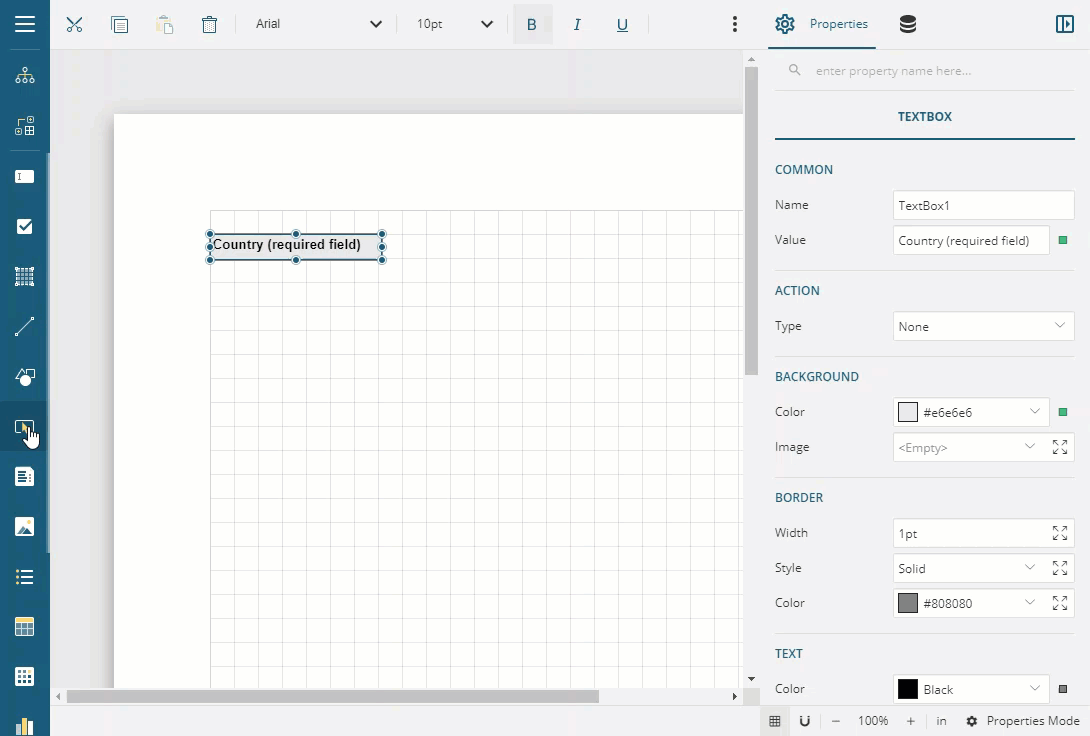1090x736 pixels.
Task: Switch to the Properties tab
Action: (x=822, y=24)
